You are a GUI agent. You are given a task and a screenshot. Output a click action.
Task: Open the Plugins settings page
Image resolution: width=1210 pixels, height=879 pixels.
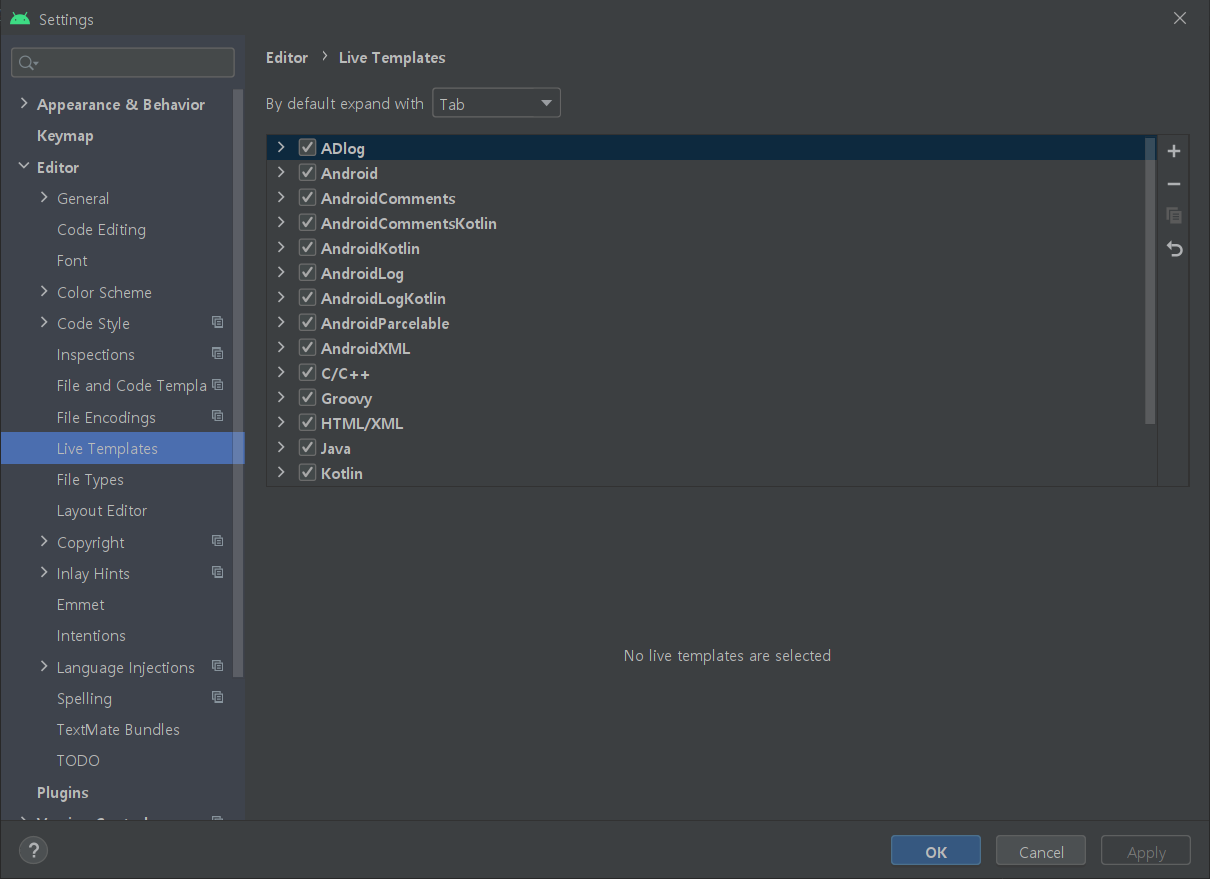click(x=63, y=793)
